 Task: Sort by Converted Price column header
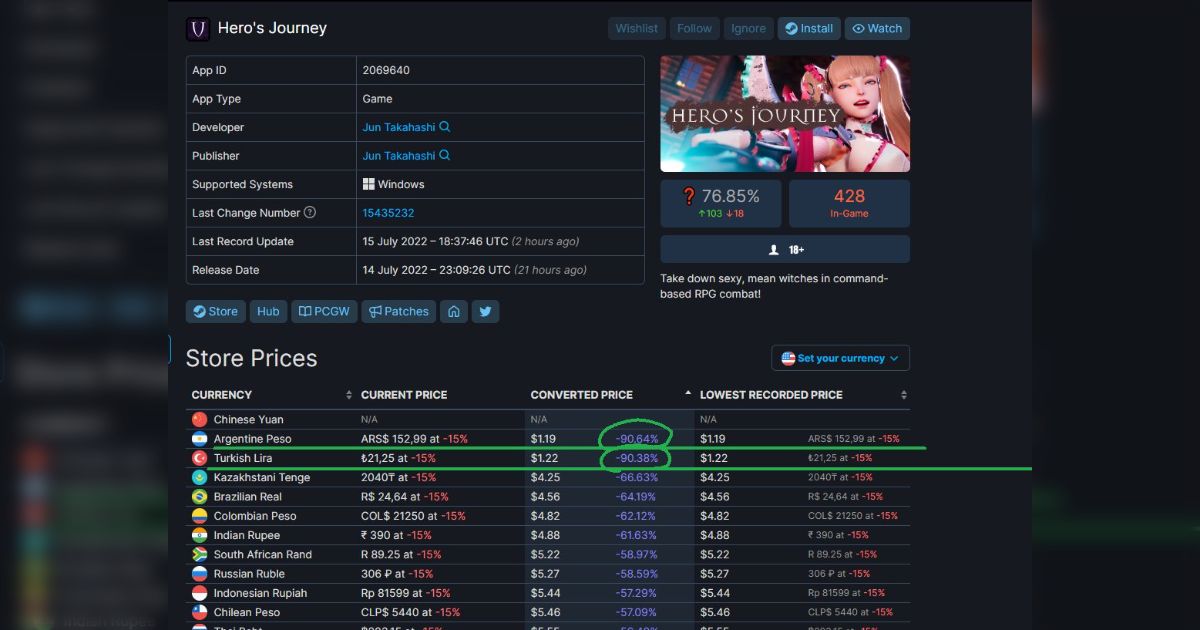click(x=610, y=395)
